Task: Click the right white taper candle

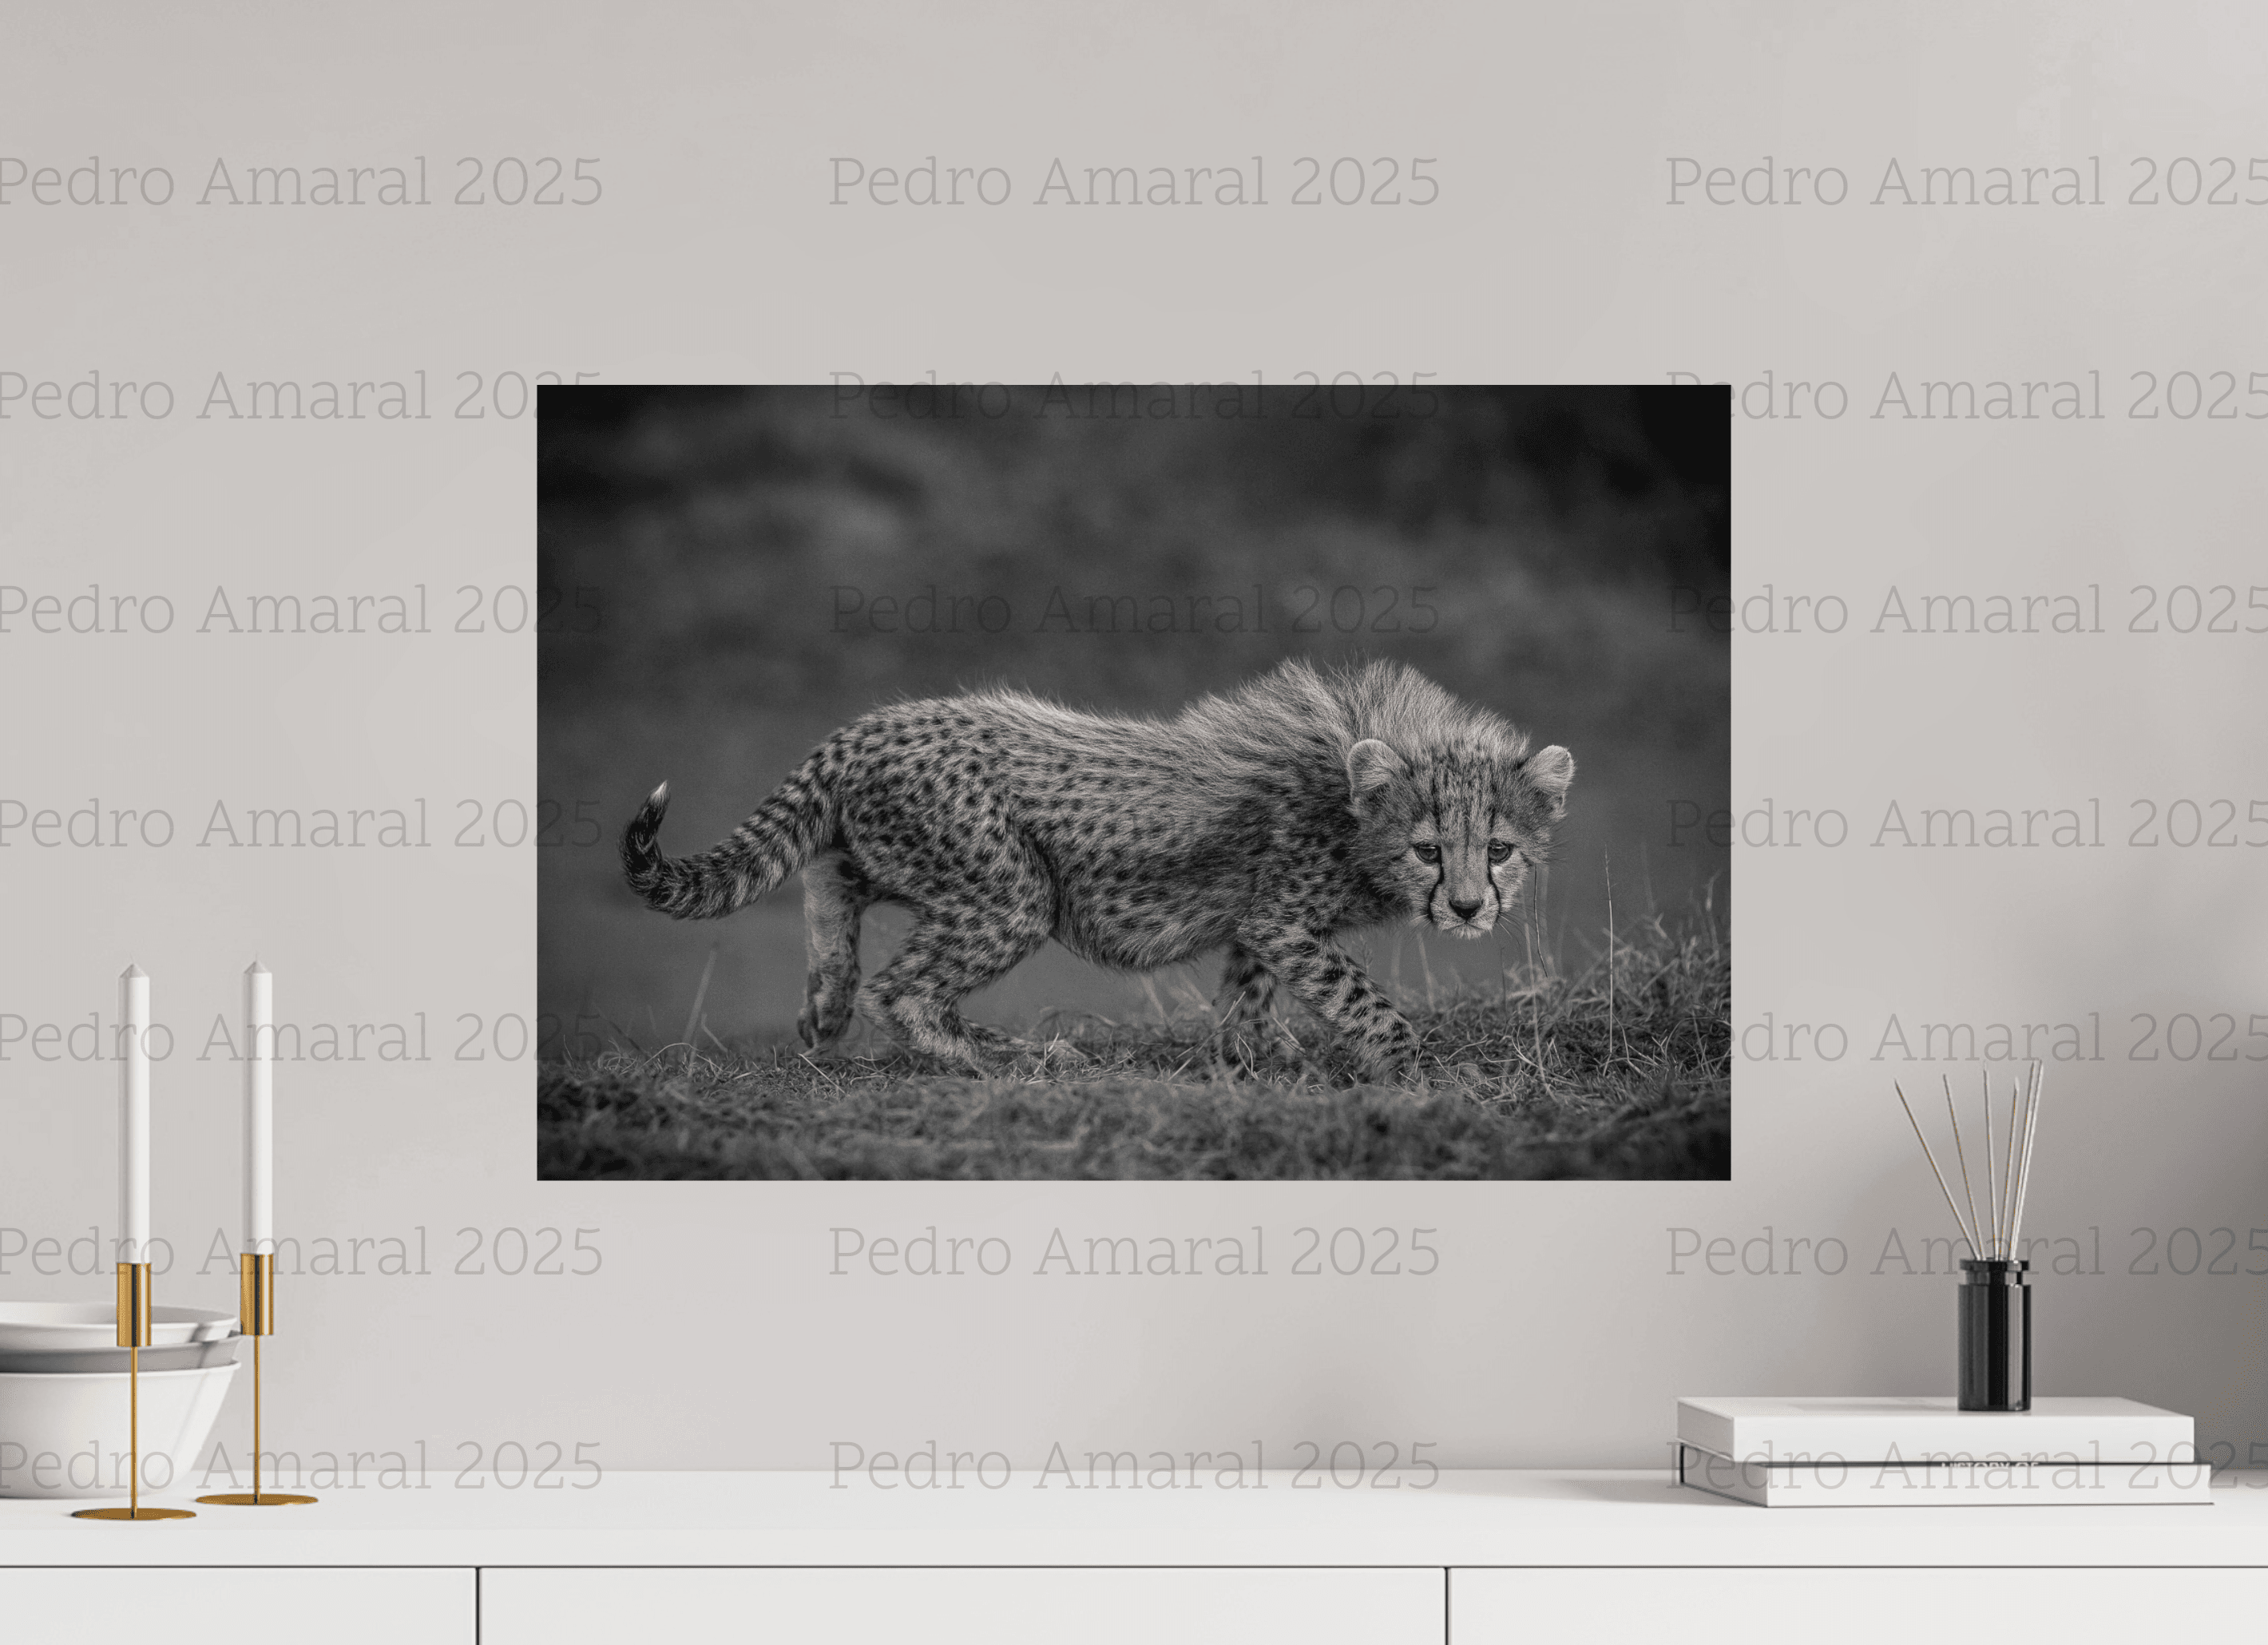Action: click(259, 1107)
